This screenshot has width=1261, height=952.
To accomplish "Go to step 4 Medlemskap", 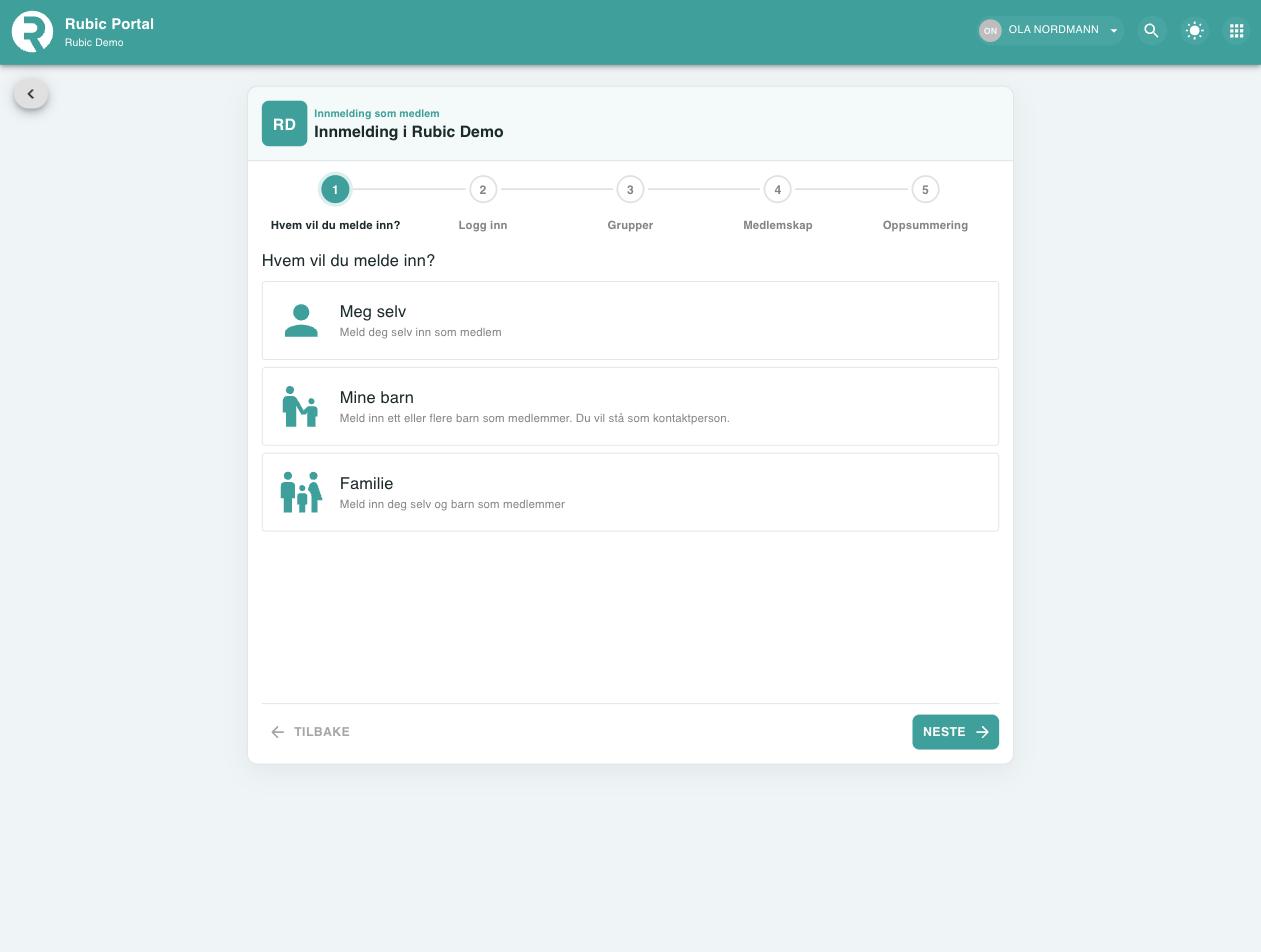I will 778,189.
